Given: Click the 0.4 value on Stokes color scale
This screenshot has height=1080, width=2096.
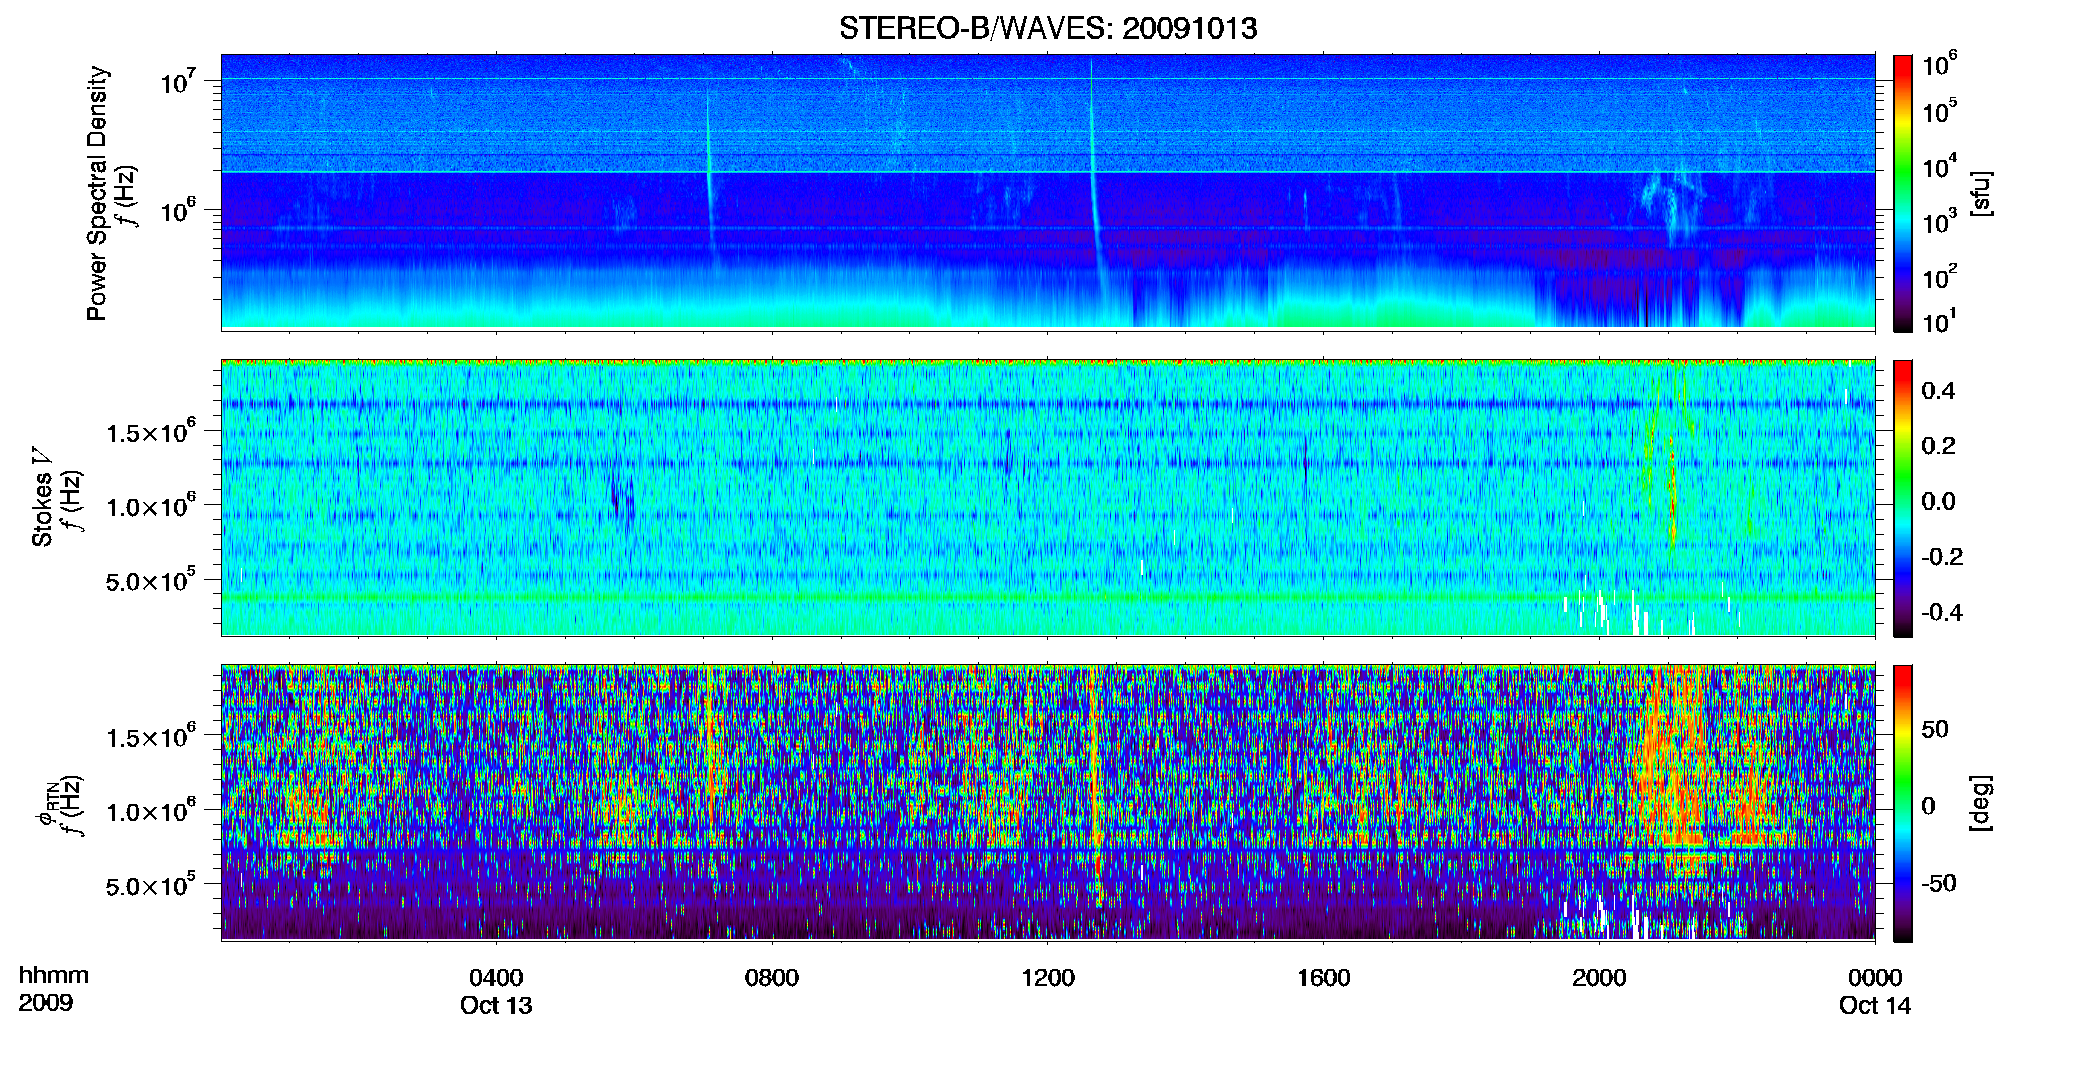Looking at the screenshot, I should pyautogui.click(x=1938, y=391).
